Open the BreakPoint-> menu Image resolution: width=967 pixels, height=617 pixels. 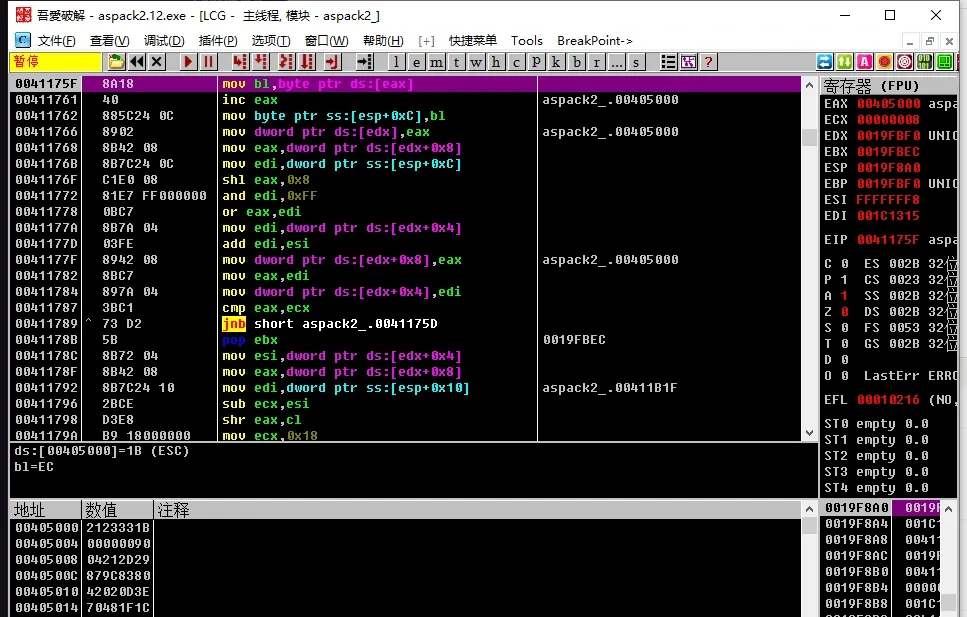pyautogui.click(x=595, y=41)
